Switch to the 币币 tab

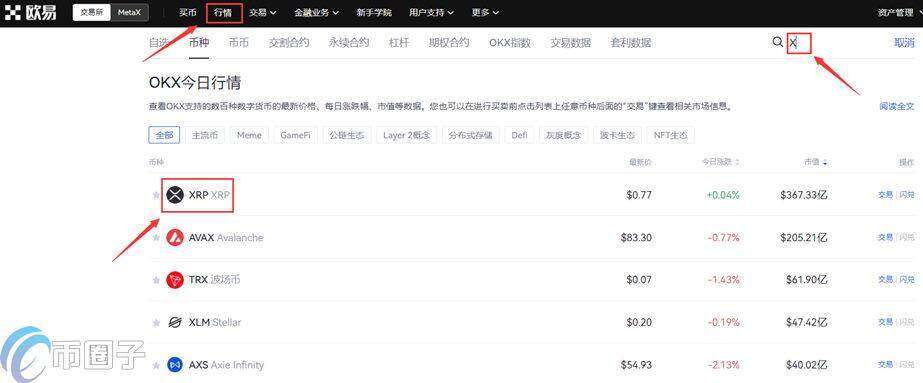point(238,42)
